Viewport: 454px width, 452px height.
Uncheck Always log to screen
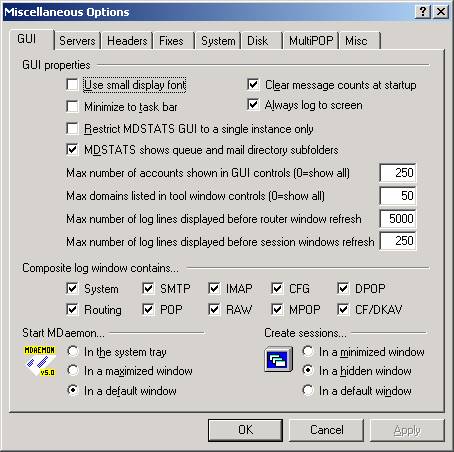pyautogui.click(x=253, y=105)
